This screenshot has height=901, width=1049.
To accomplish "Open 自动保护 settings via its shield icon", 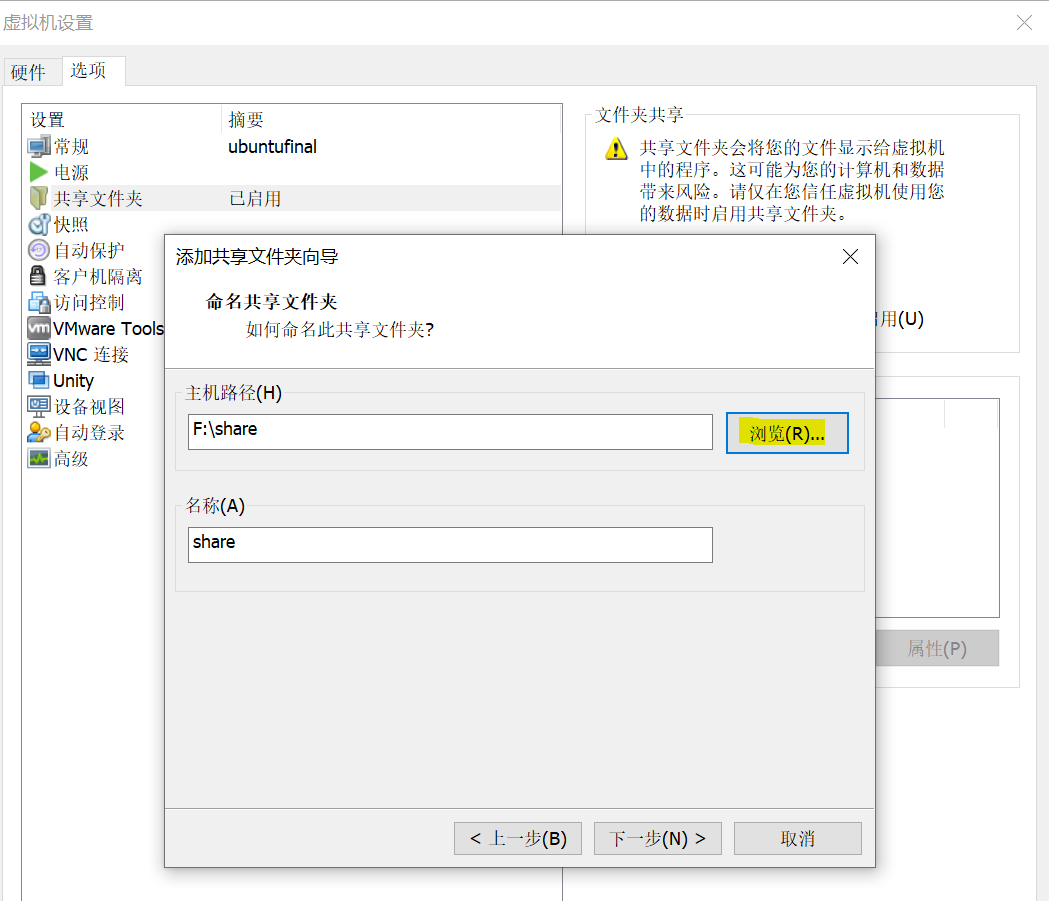I will 40,250.
